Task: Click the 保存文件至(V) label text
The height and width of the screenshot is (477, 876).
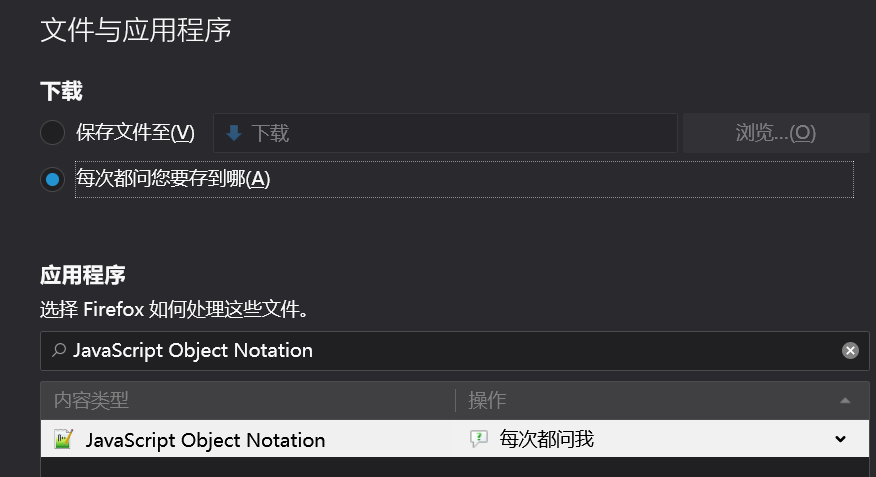Action: tap(135, 133)
